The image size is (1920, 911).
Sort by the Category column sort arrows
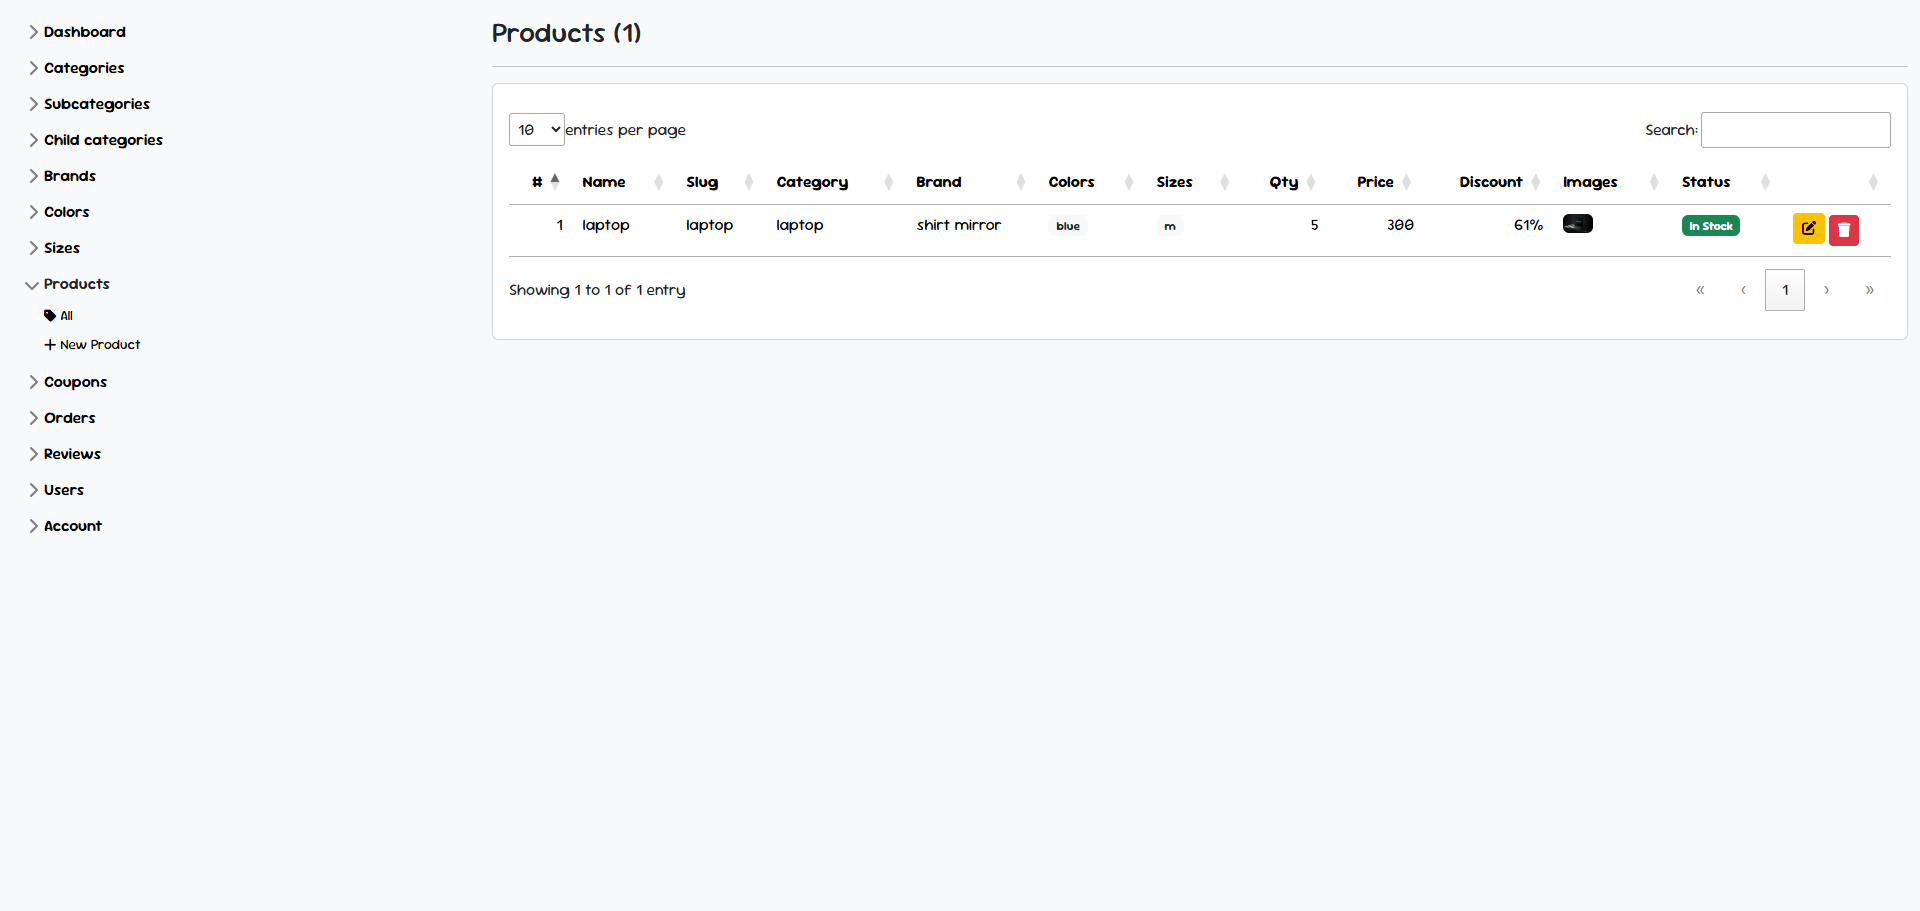(888, 182)
